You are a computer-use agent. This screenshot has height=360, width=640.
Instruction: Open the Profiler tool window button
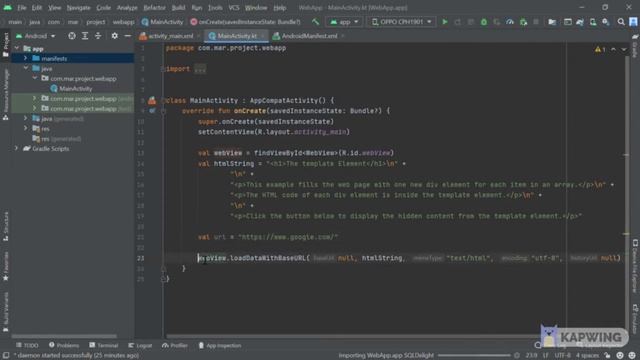pos(174,345)
